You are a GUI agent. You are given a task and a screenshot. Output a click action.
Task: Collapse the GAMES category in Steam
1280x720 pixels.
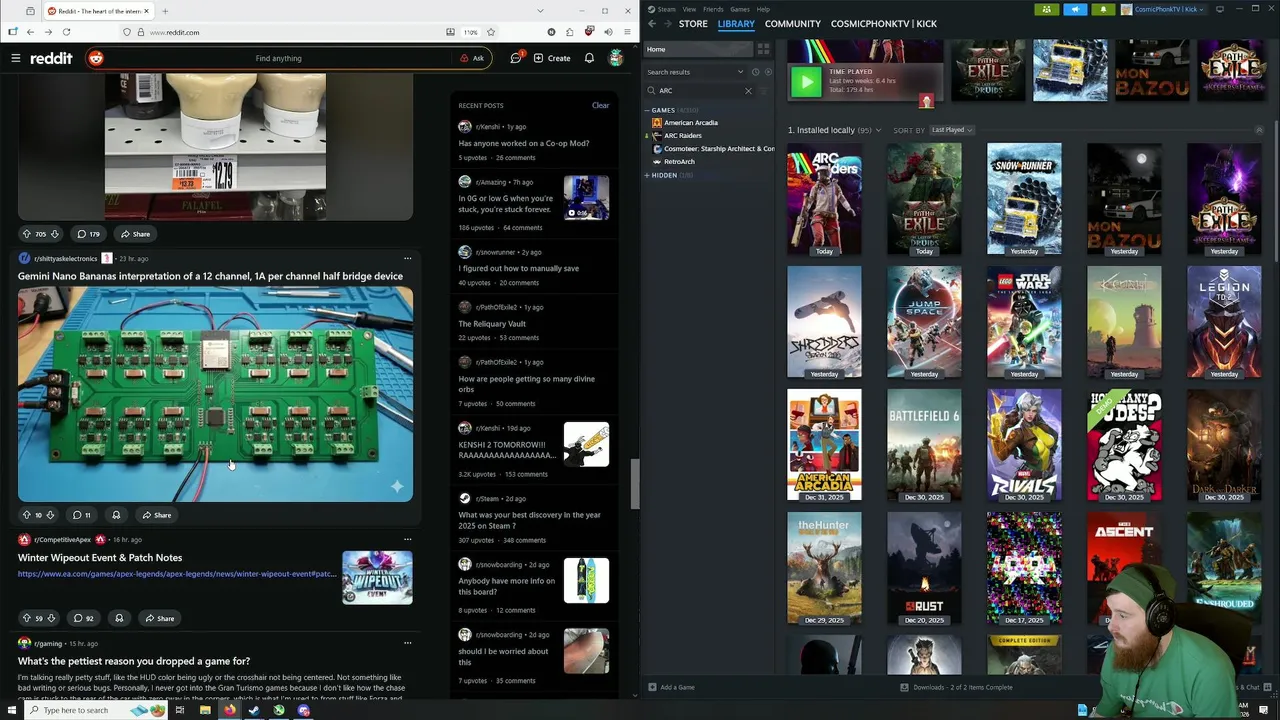[x=647, y=110]
